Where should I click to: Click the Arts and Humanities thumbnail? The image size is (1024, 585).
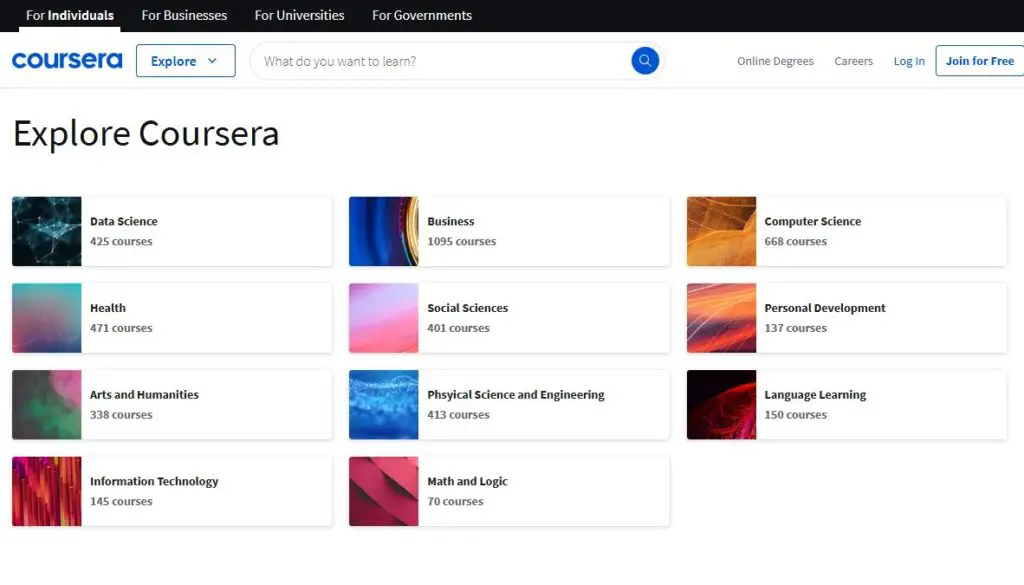[x=46, y=405]
